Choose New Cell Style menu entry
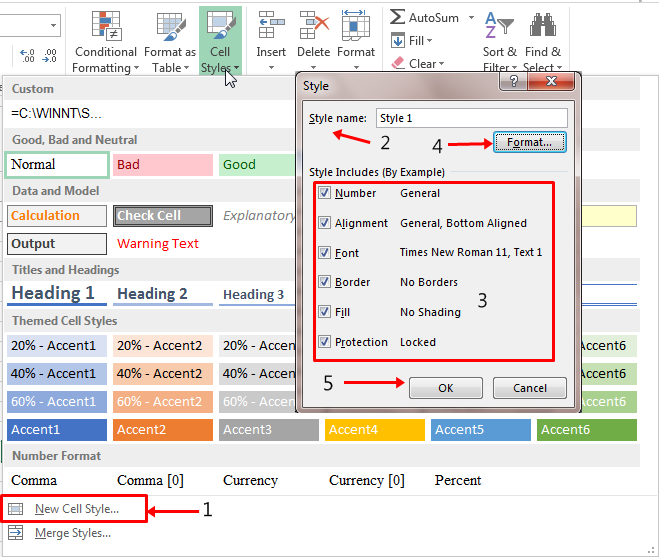This screenshot has height=557, width=659. 74,509
